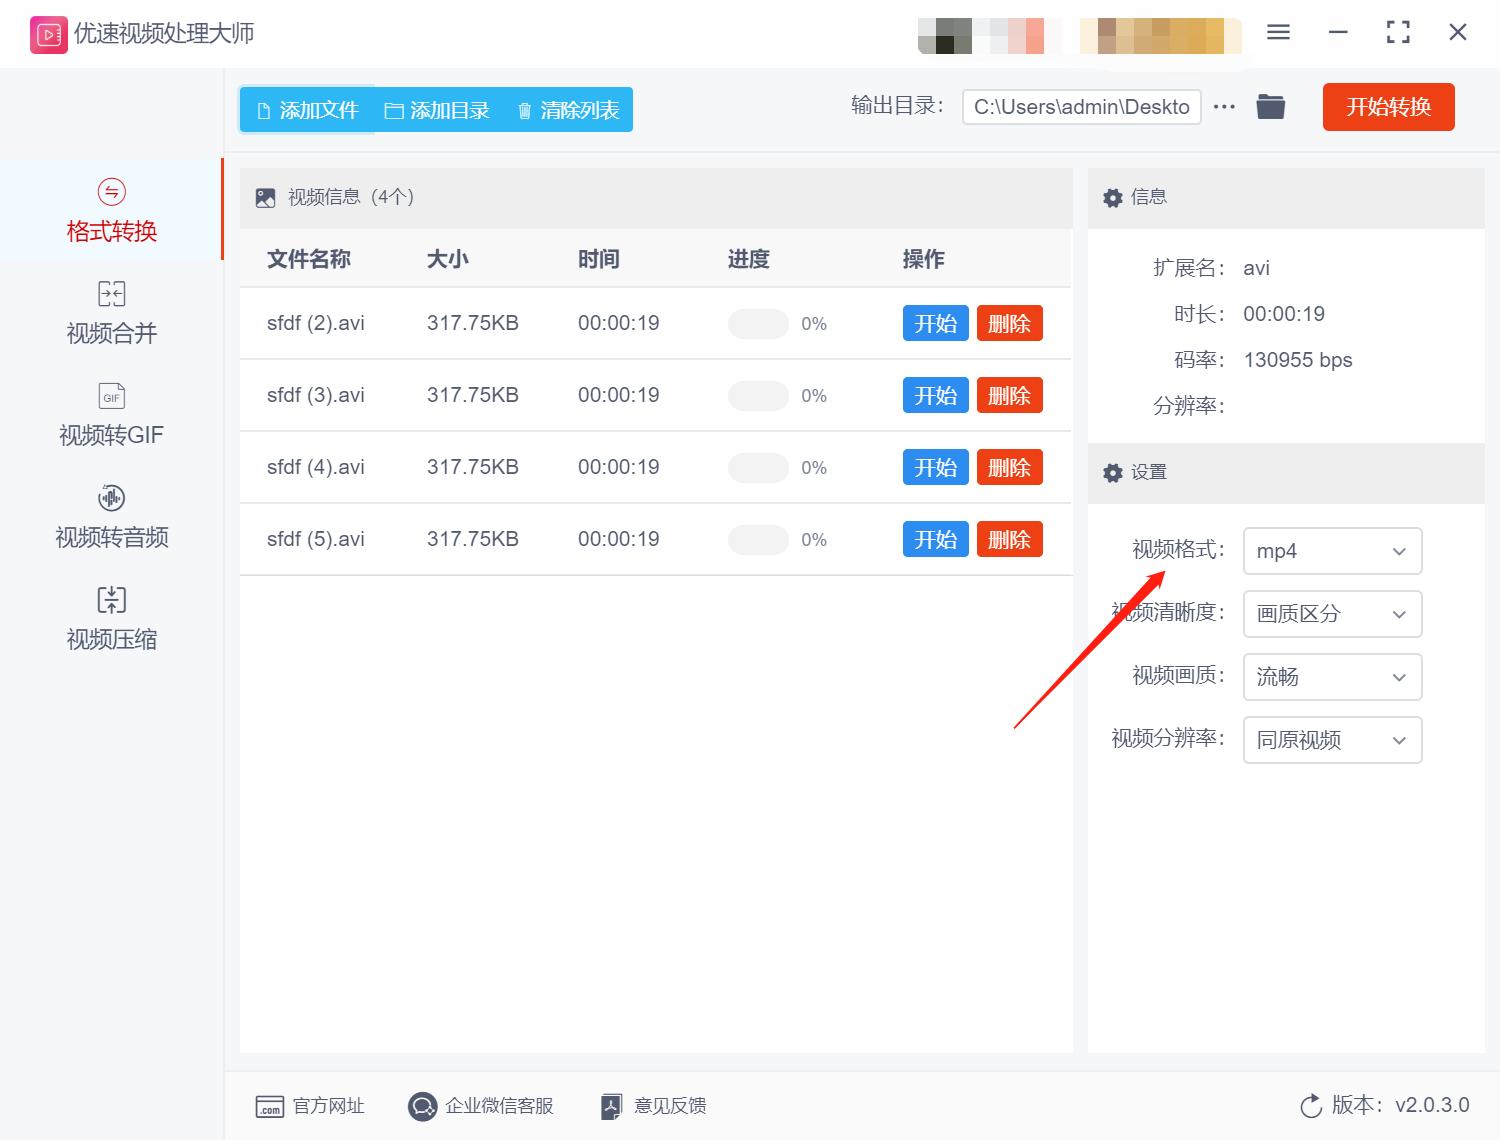Click the 企业微信客服 icon at bottom

(x=423, y=1106)
